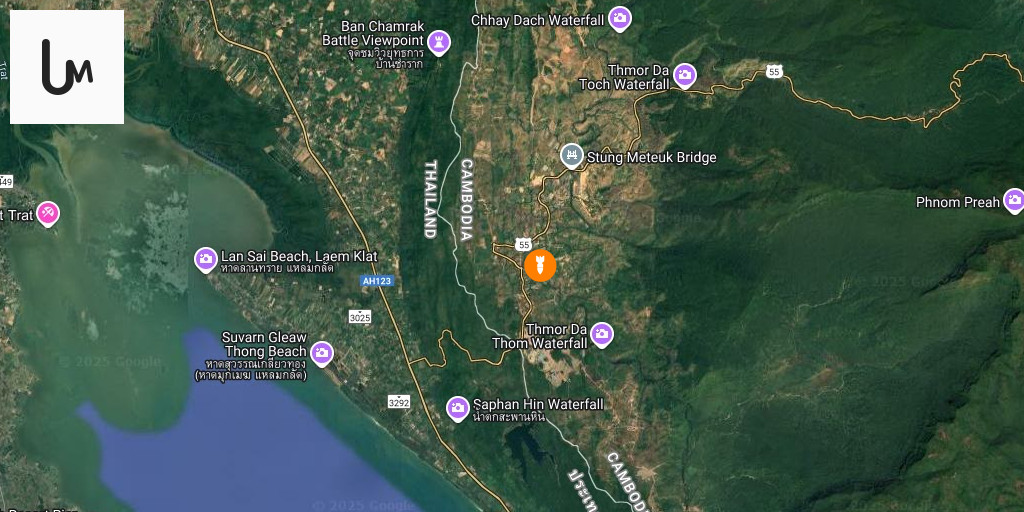Click Thmor Da Thom Waterfall pin
Viewport: 1024px width, 512px height.
[x=602, y=335]
